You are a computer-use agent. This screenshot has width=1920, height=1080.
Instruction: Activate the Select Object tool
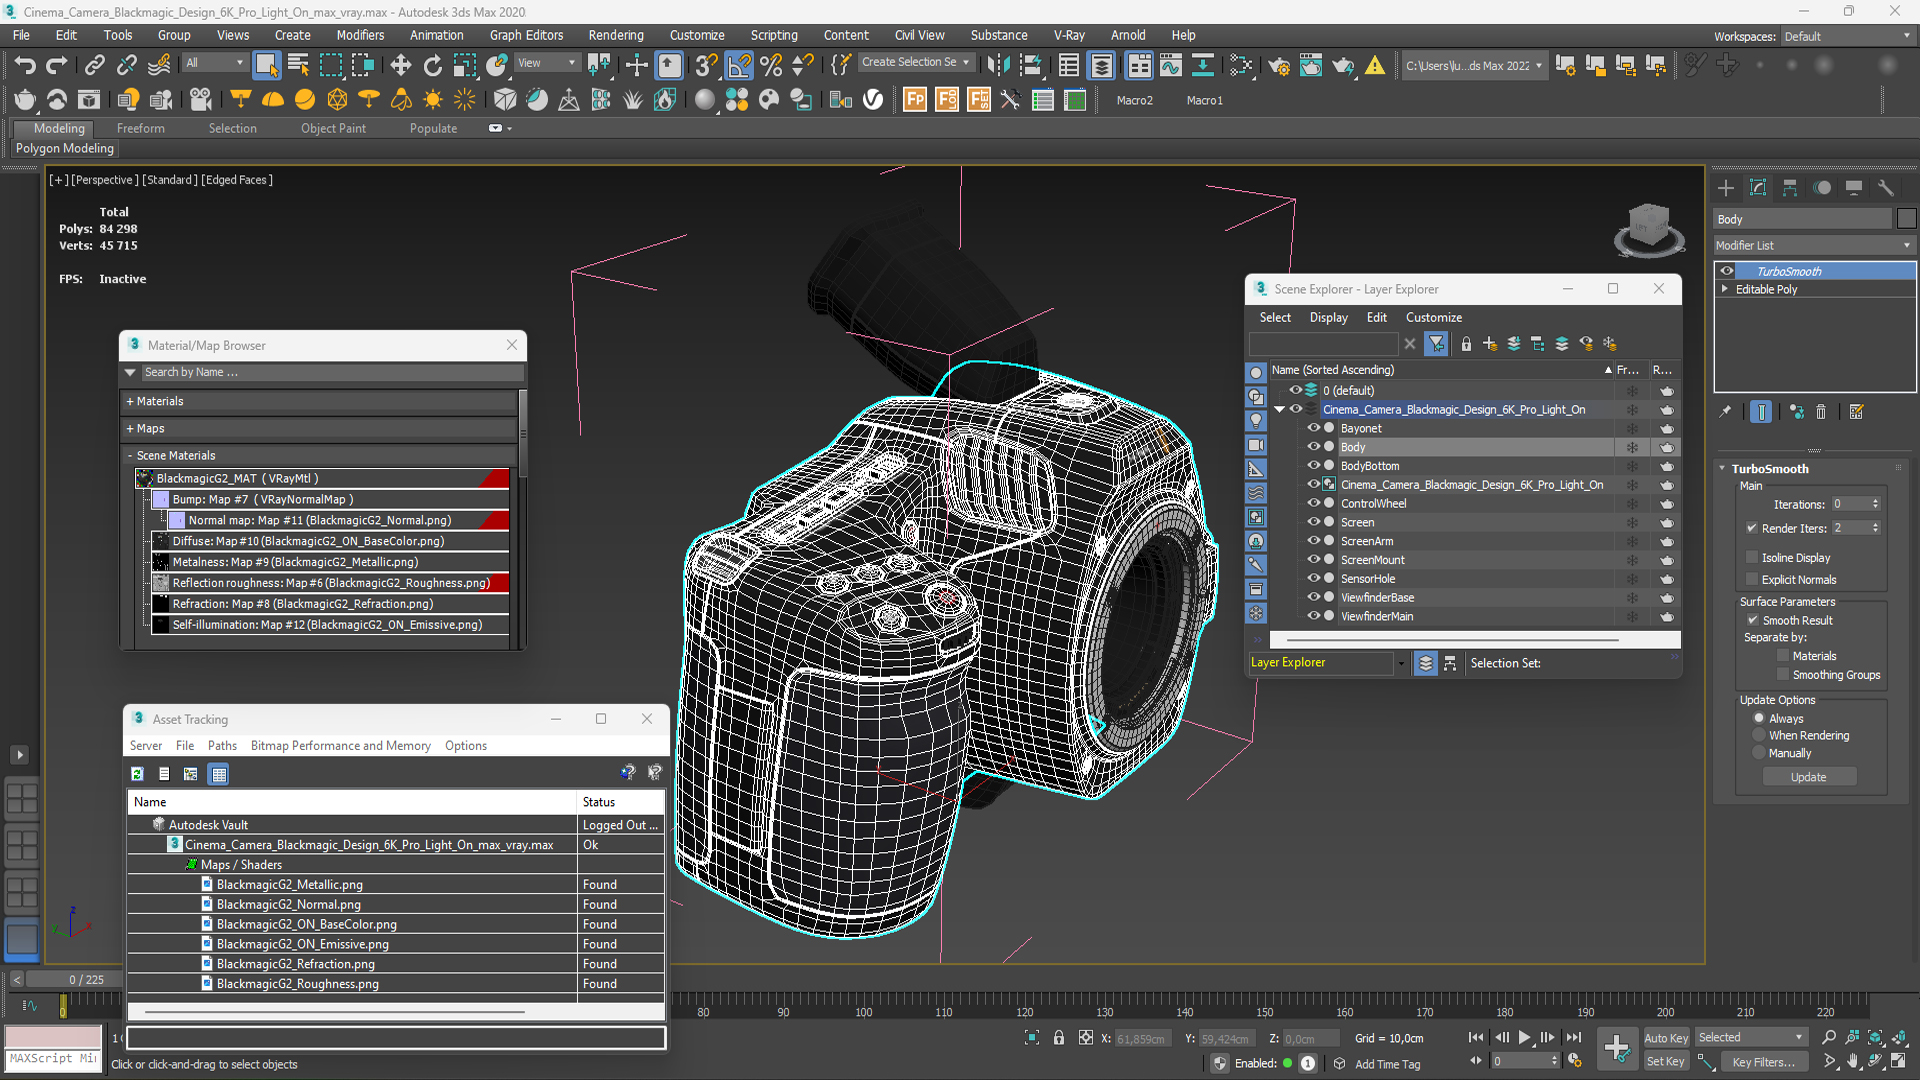point(266,66)
